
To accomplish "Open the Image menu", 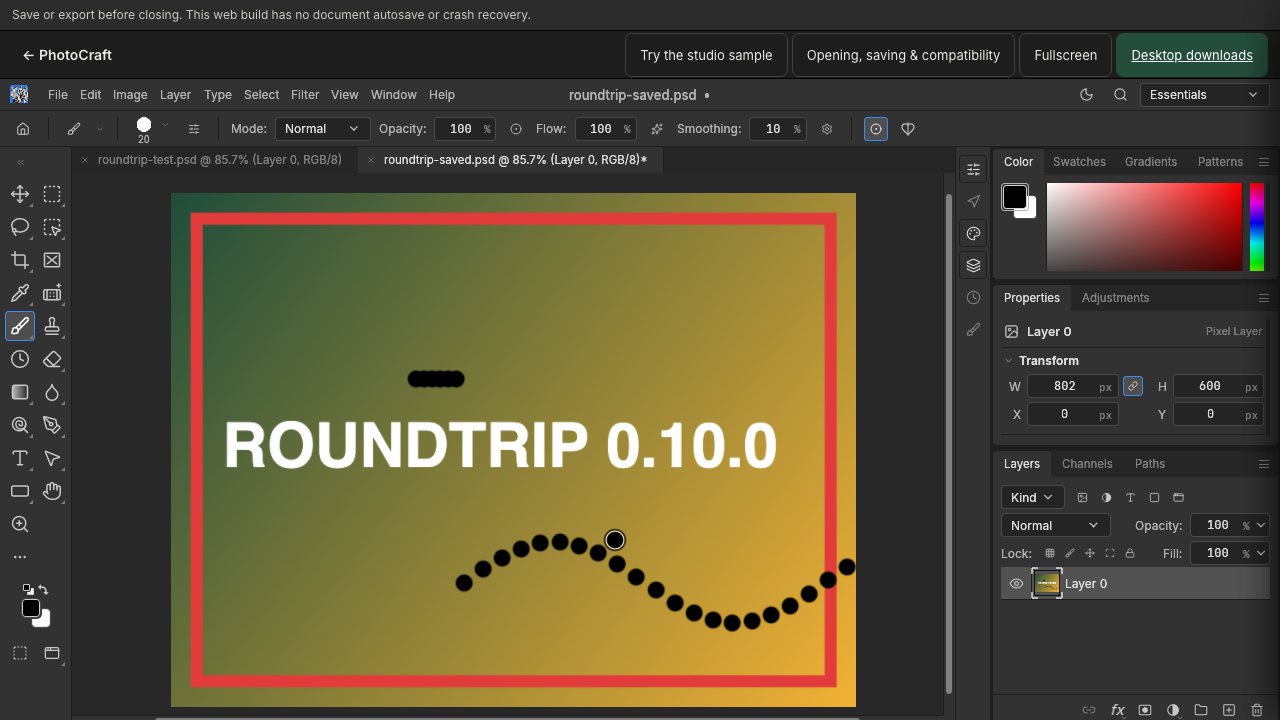I will coord(130,95).
